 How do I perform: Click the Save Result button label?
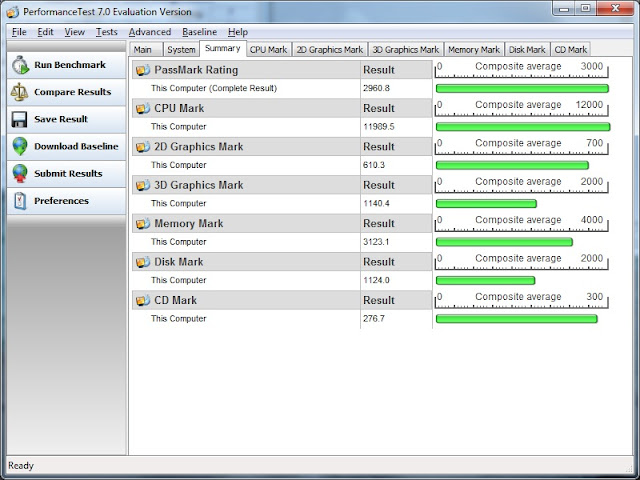coord(61,119)
